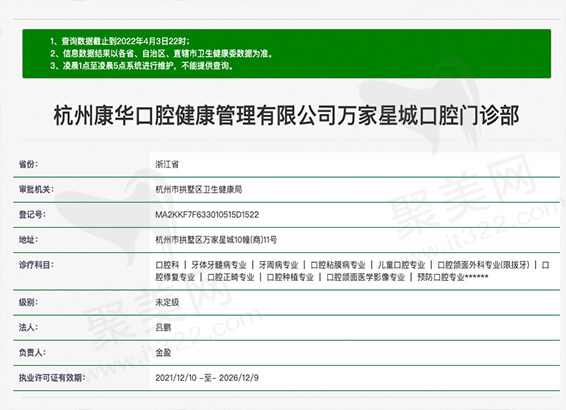Click the value 浙江省
The height and width of the screenshot is (410, 566).
[x=167, y=165]
